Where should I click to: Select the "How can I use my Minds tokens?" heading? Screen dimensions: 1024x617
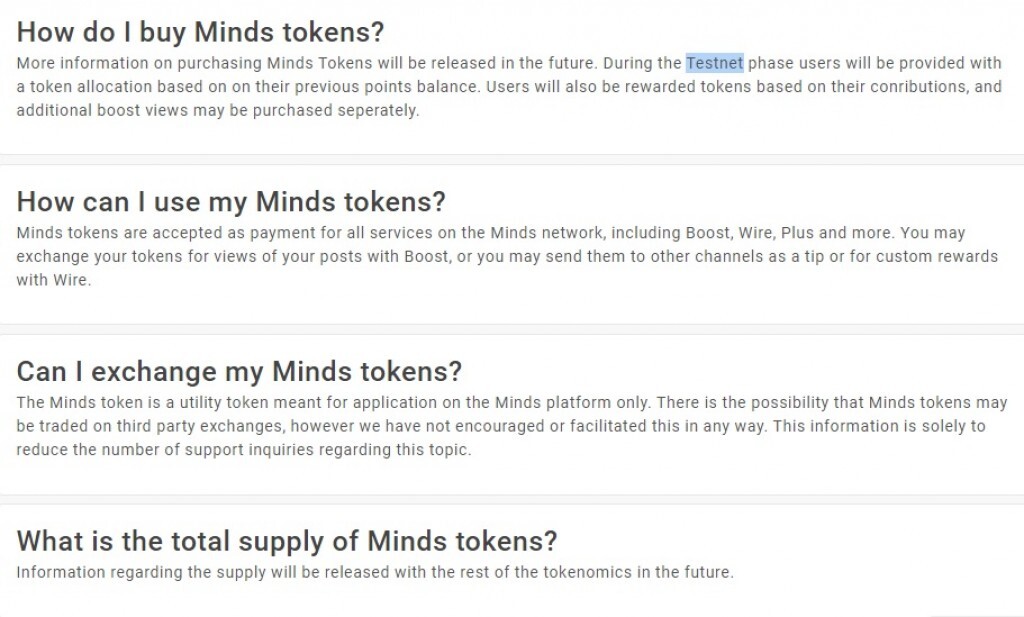click(231, 202)
